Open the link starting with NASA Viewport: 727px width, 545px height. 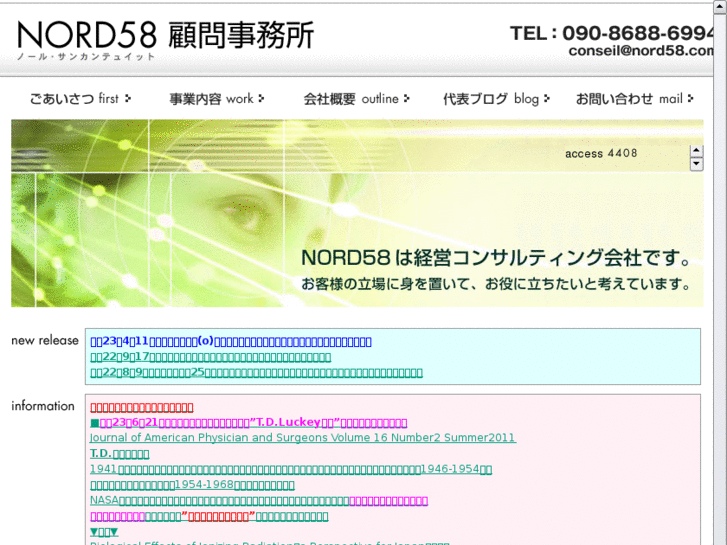[x=259, y=500]
